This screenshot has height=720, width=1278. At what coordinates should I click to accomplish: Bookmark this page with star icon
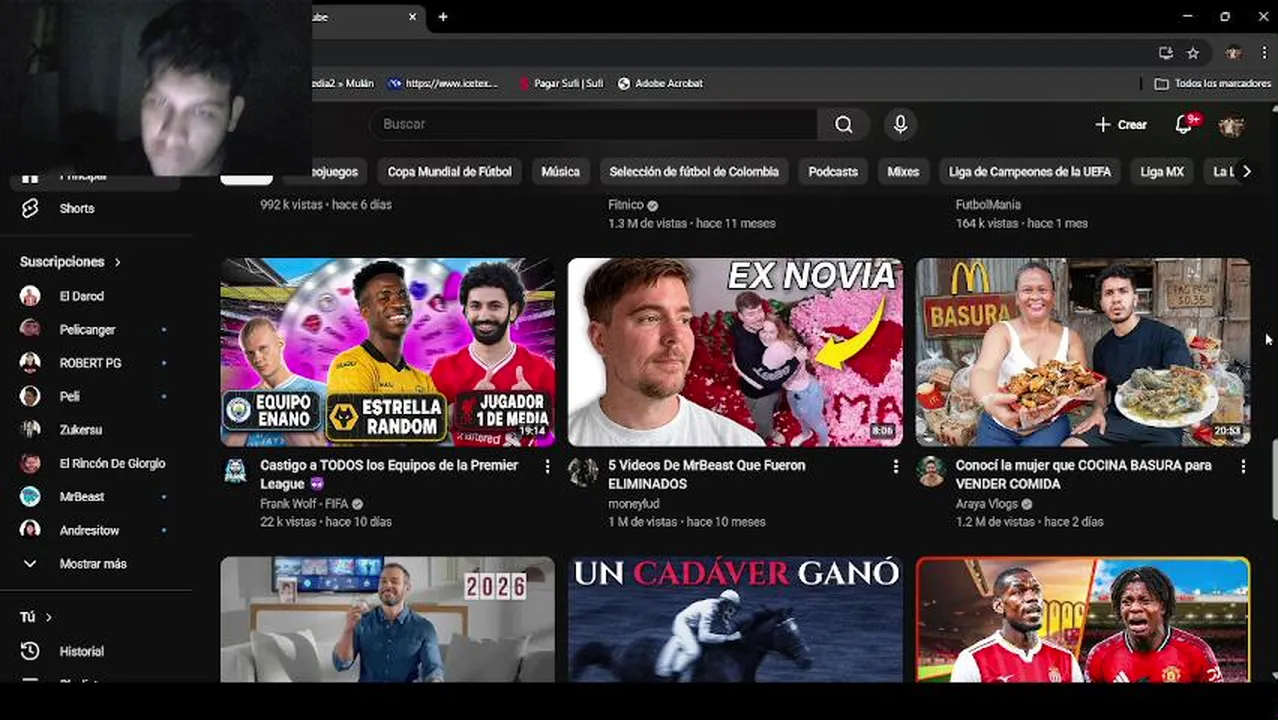point(1193,53)
